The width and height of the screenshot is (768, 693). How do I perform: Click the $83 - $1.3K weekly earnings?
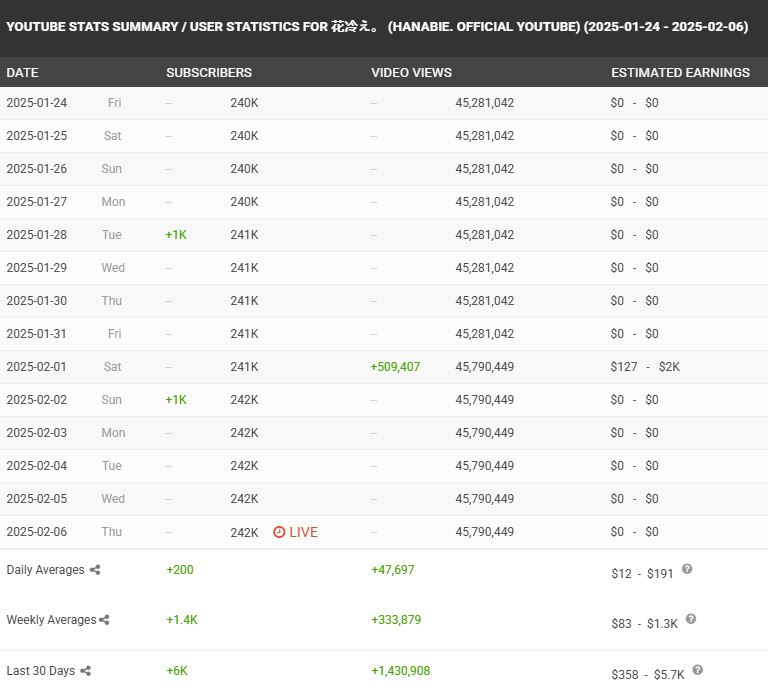coord(645,623)
